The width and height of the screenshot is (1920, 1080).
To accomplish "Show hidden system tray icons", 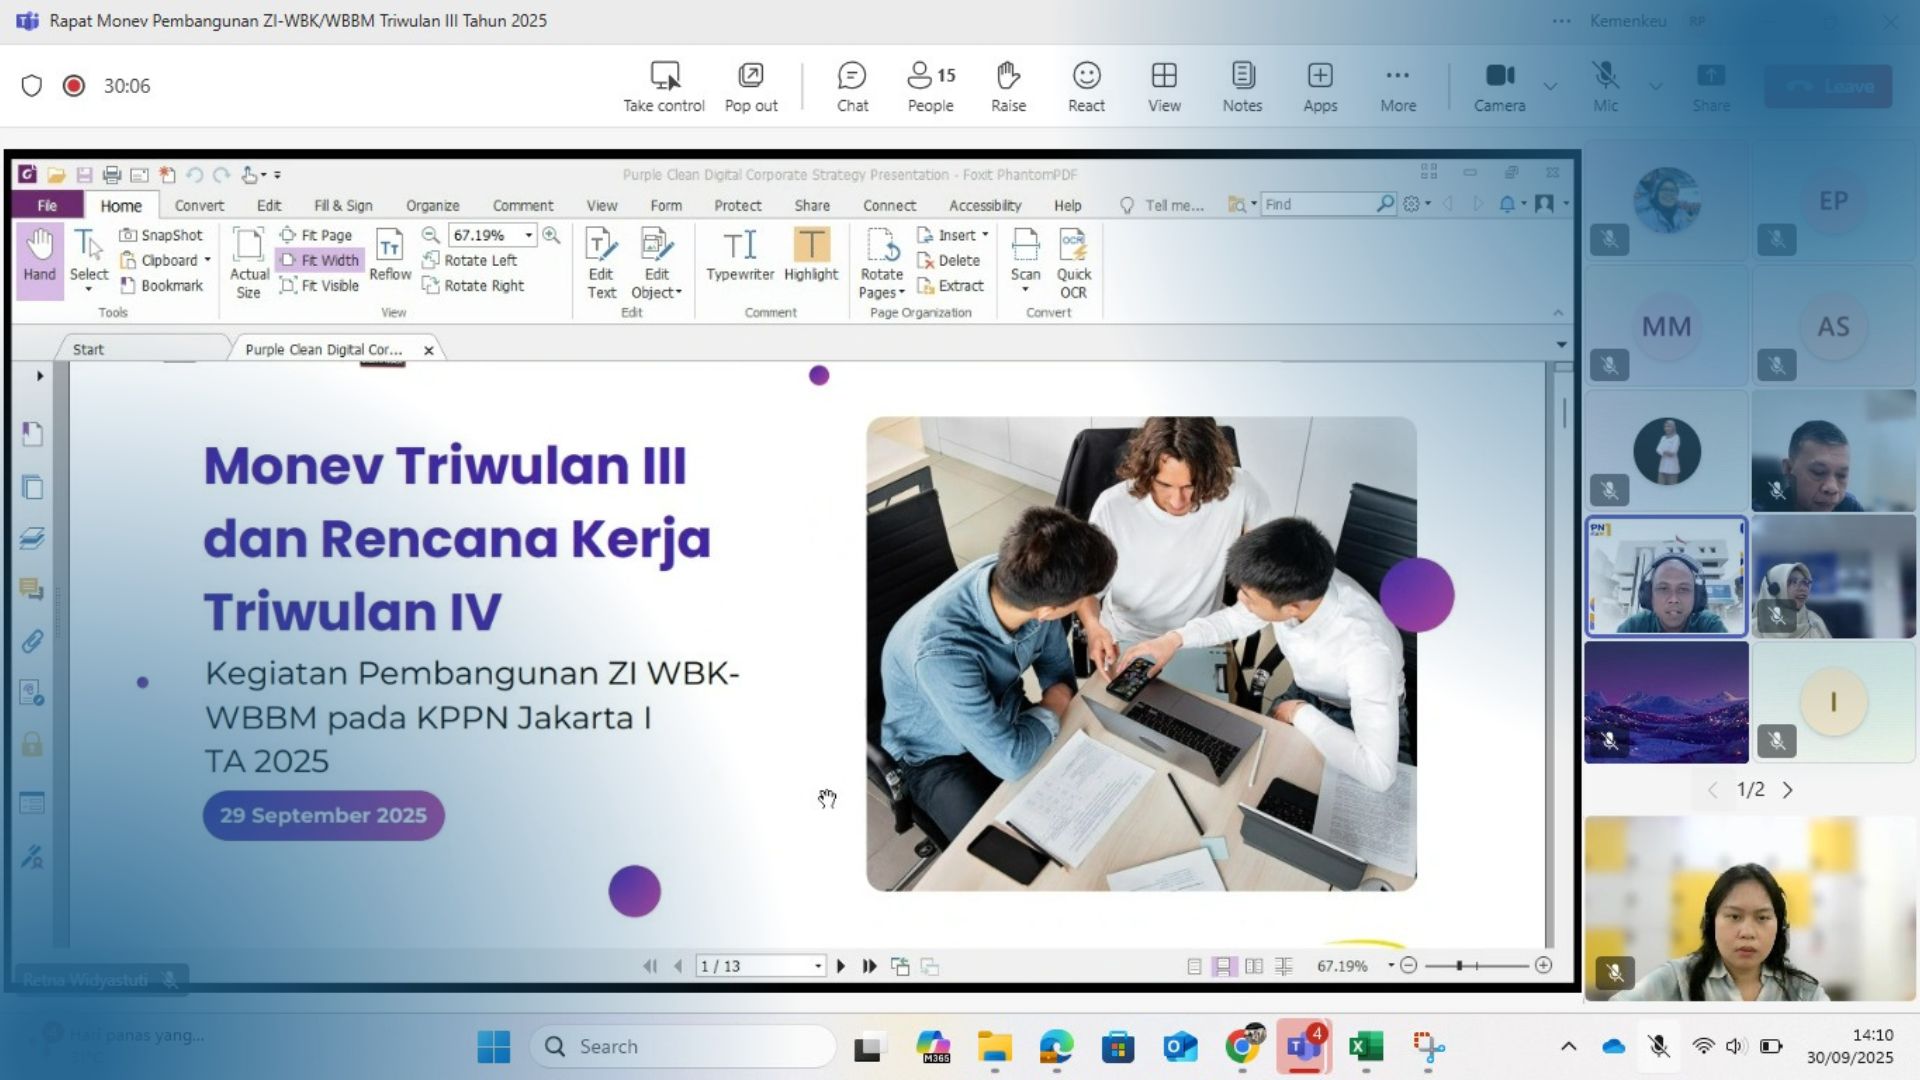I will (1568, 1046).
